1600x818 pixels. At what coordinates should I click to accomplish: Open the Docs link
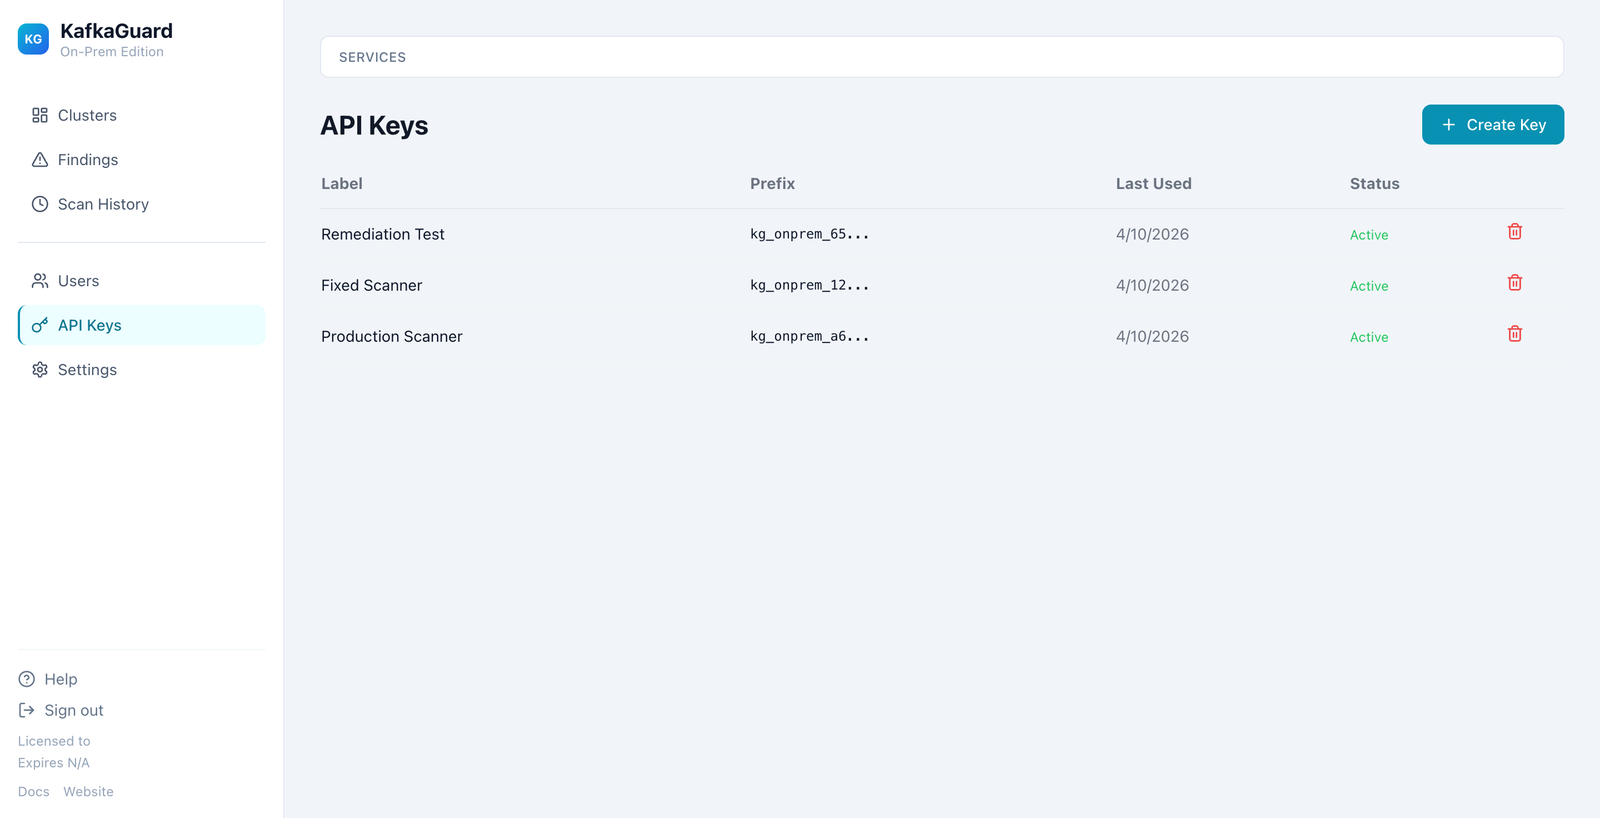coord(33,792)
